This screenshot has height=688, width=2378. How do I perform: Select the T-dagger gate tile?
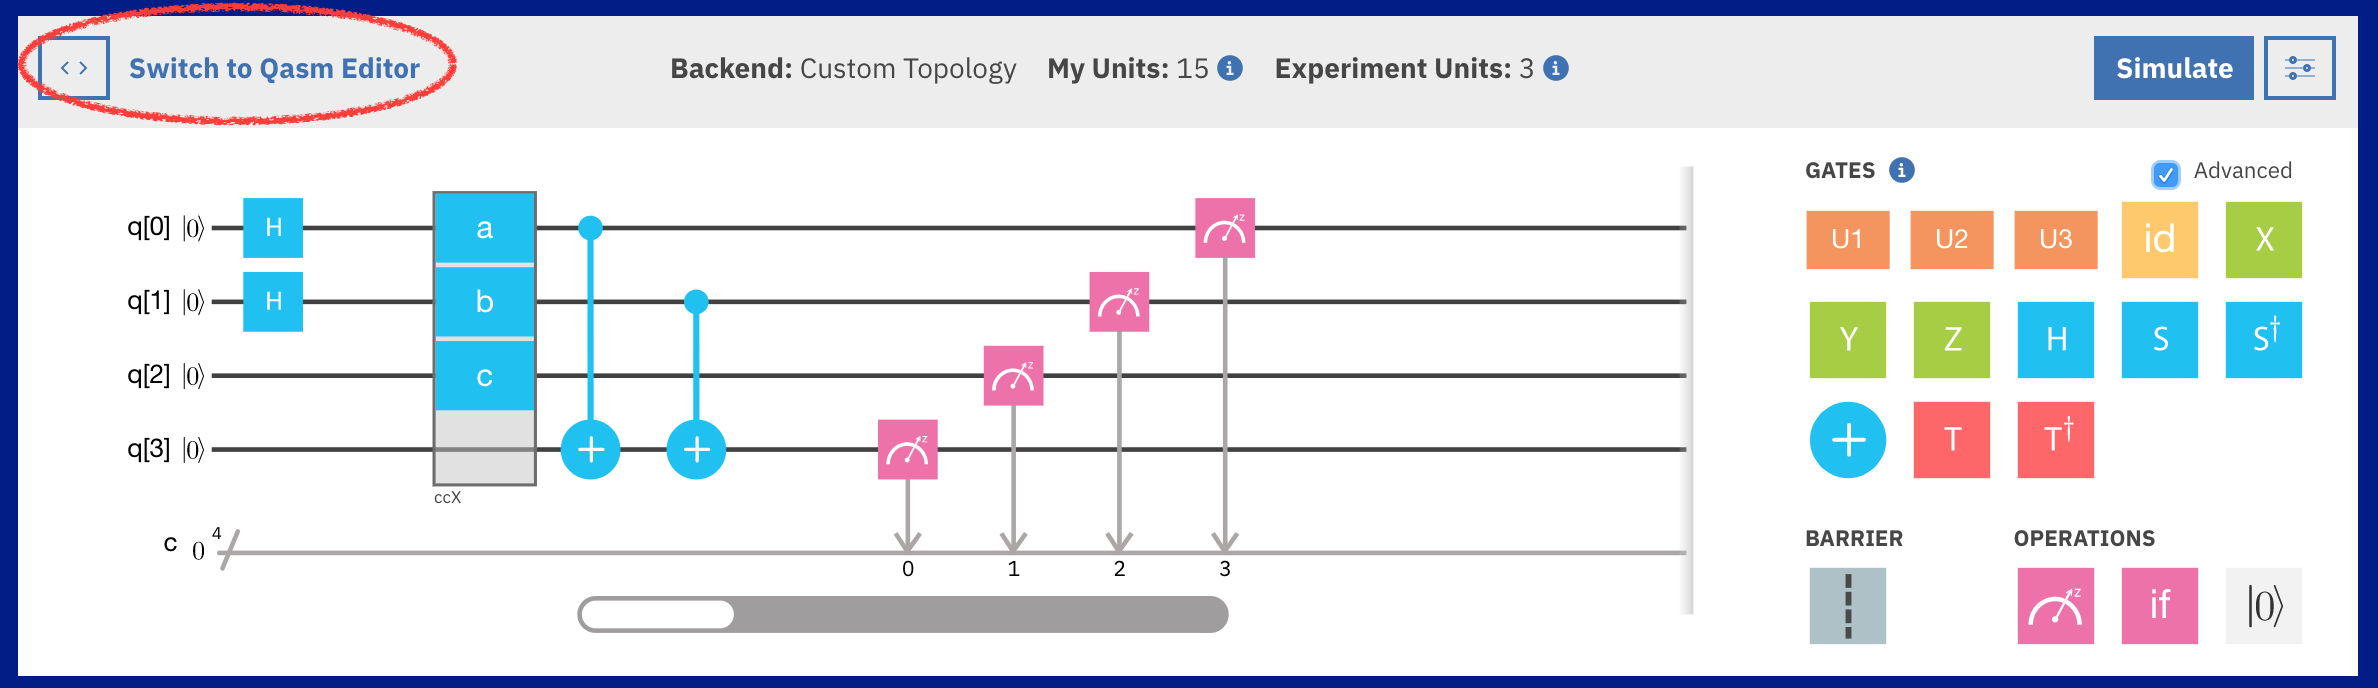click(x=2055, y=440)
